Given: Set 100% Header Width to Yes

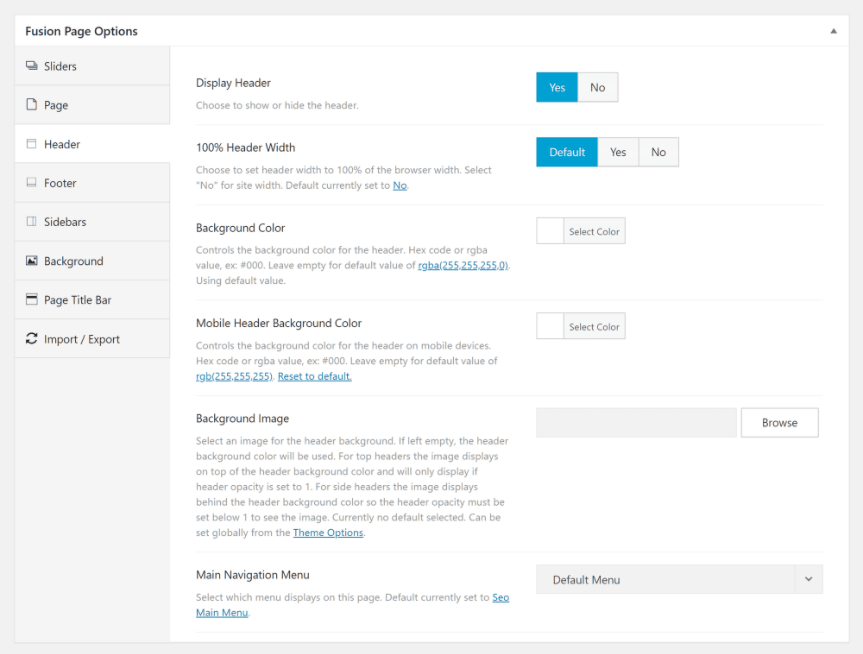Looking at the screenshot, I should (x=618, y=152).
